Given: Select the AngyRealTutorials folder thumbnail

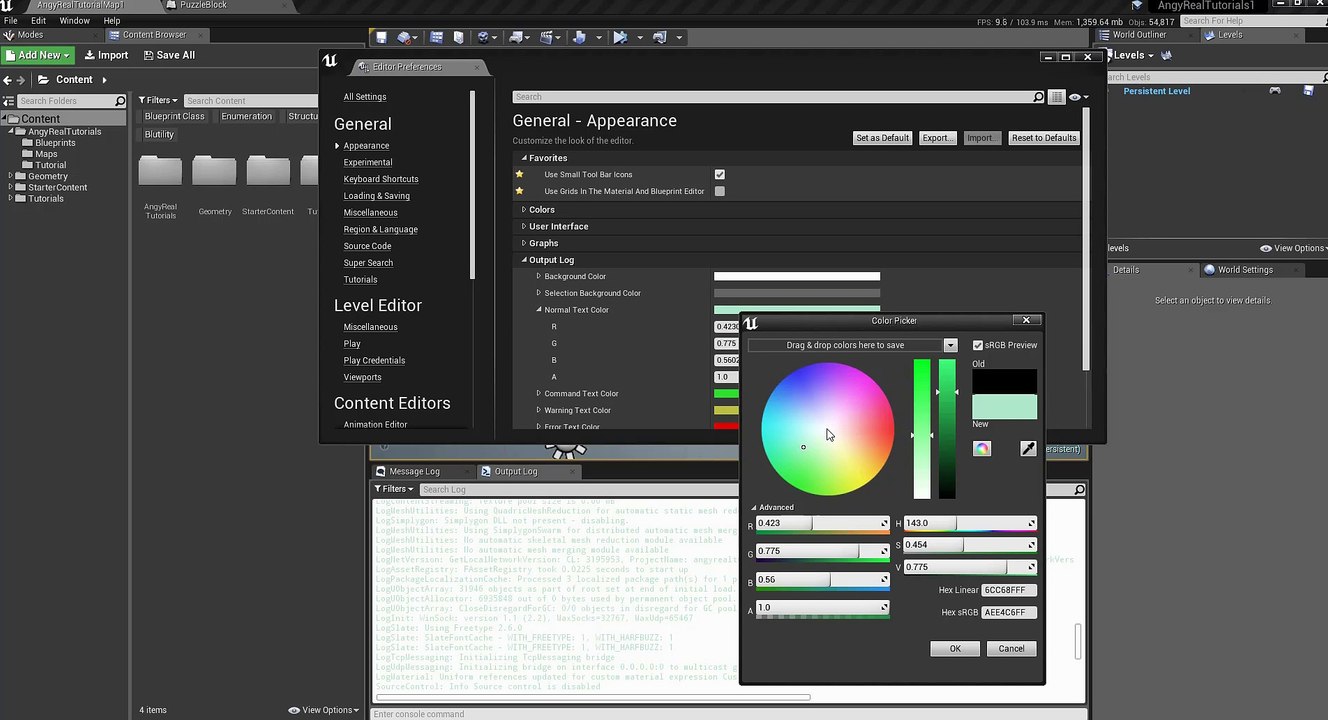Looking at the screenshot, I should coord(160,172).
